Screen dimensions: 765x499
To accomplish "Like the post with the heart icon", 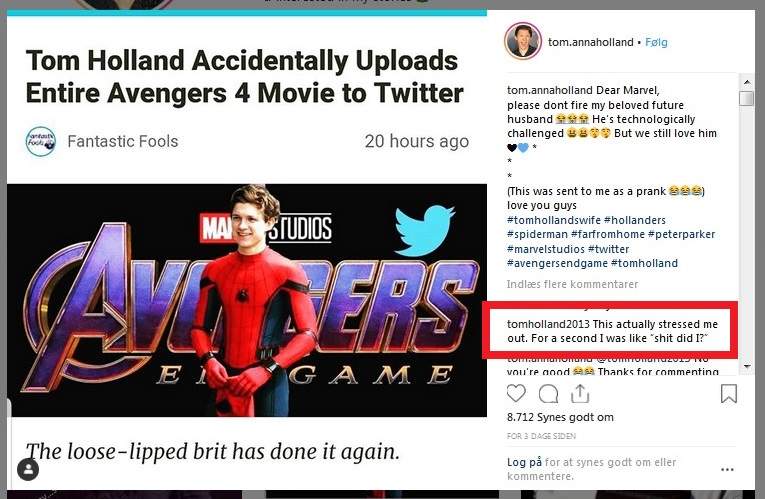I will click(x=516, y=393).
